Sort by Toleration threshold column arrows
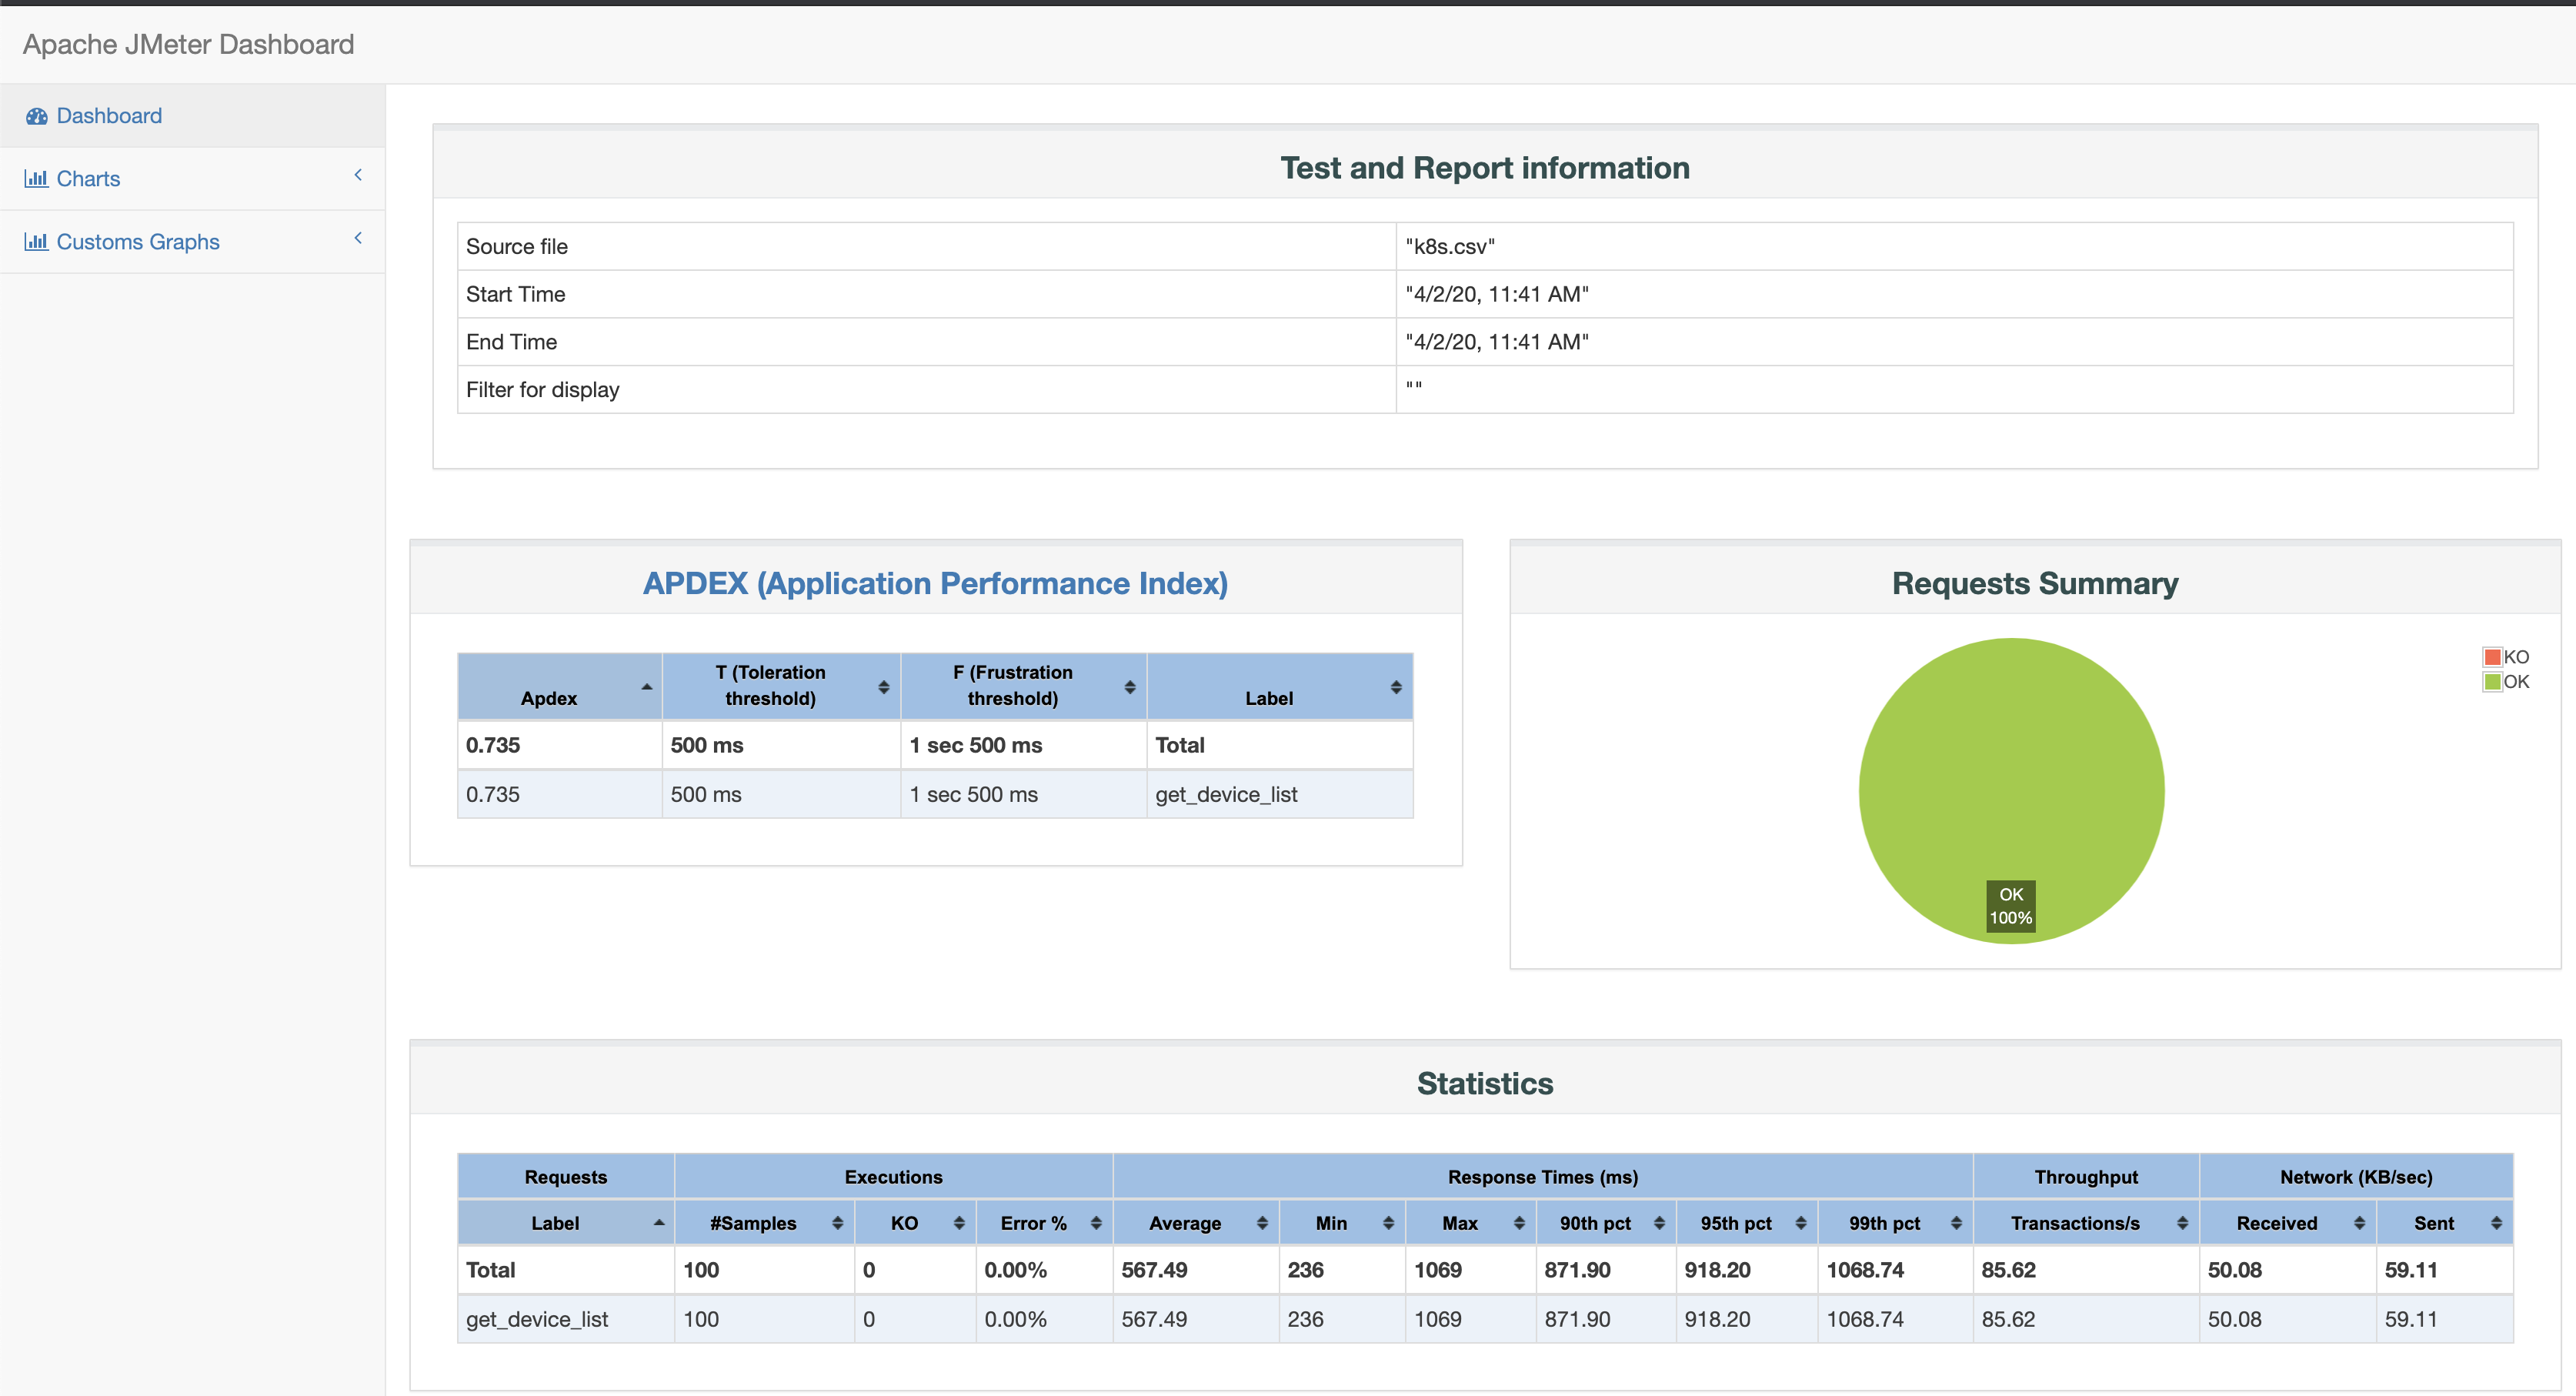 (x=883, y=687)
